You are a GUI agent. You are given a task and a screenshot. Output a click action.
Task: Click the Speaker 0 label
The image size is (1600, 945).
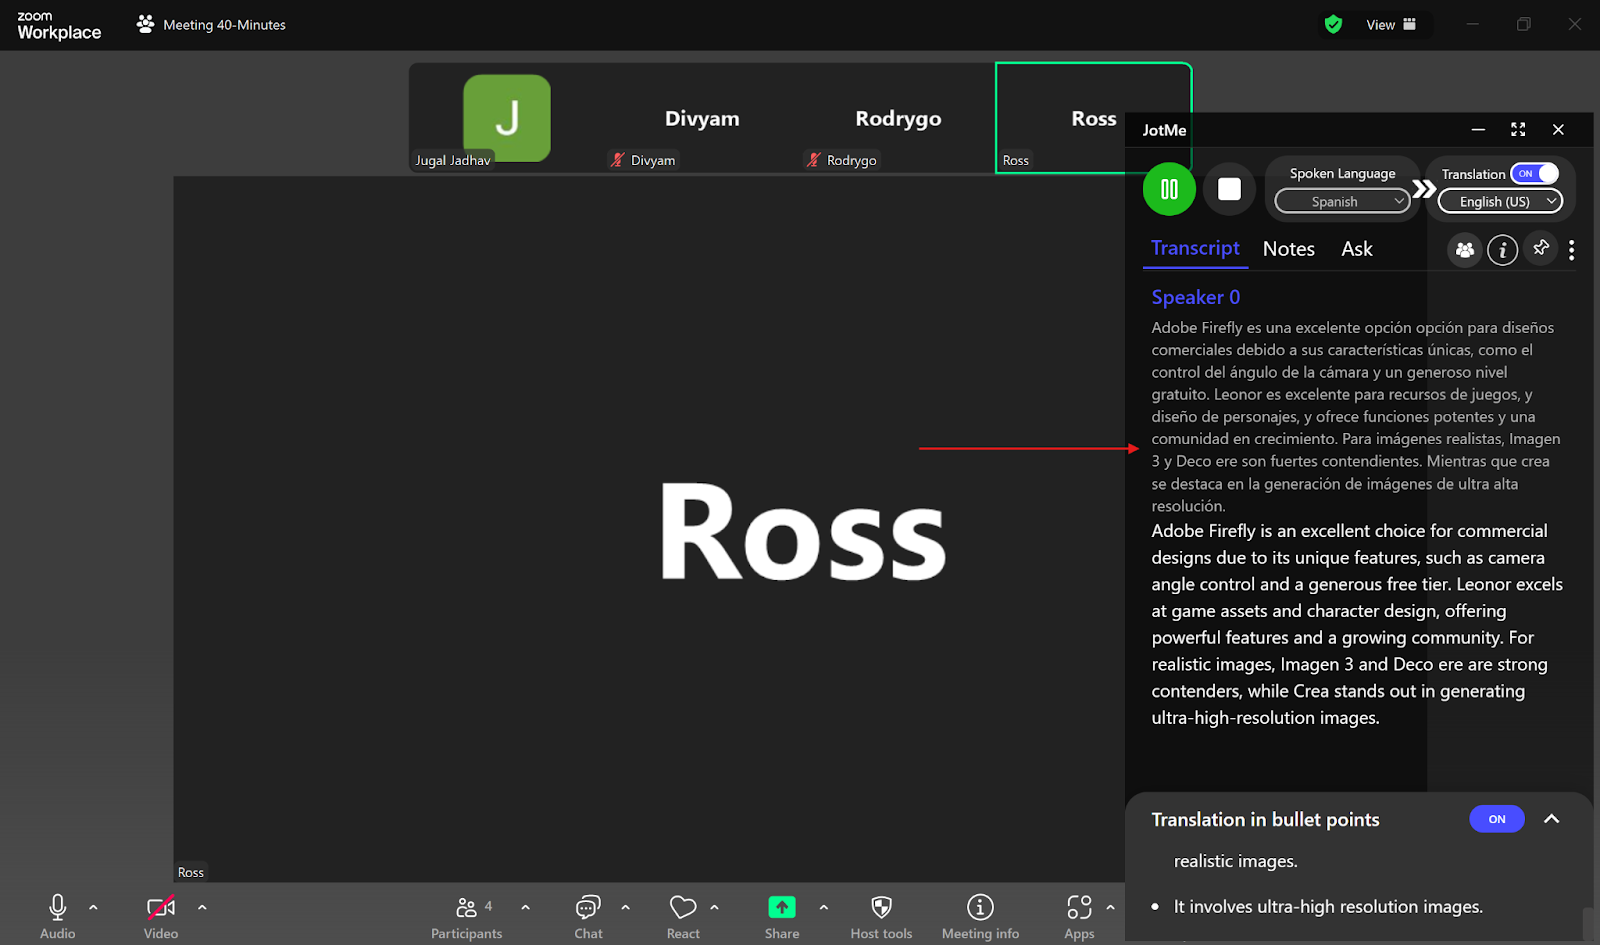pos(1195,297)
